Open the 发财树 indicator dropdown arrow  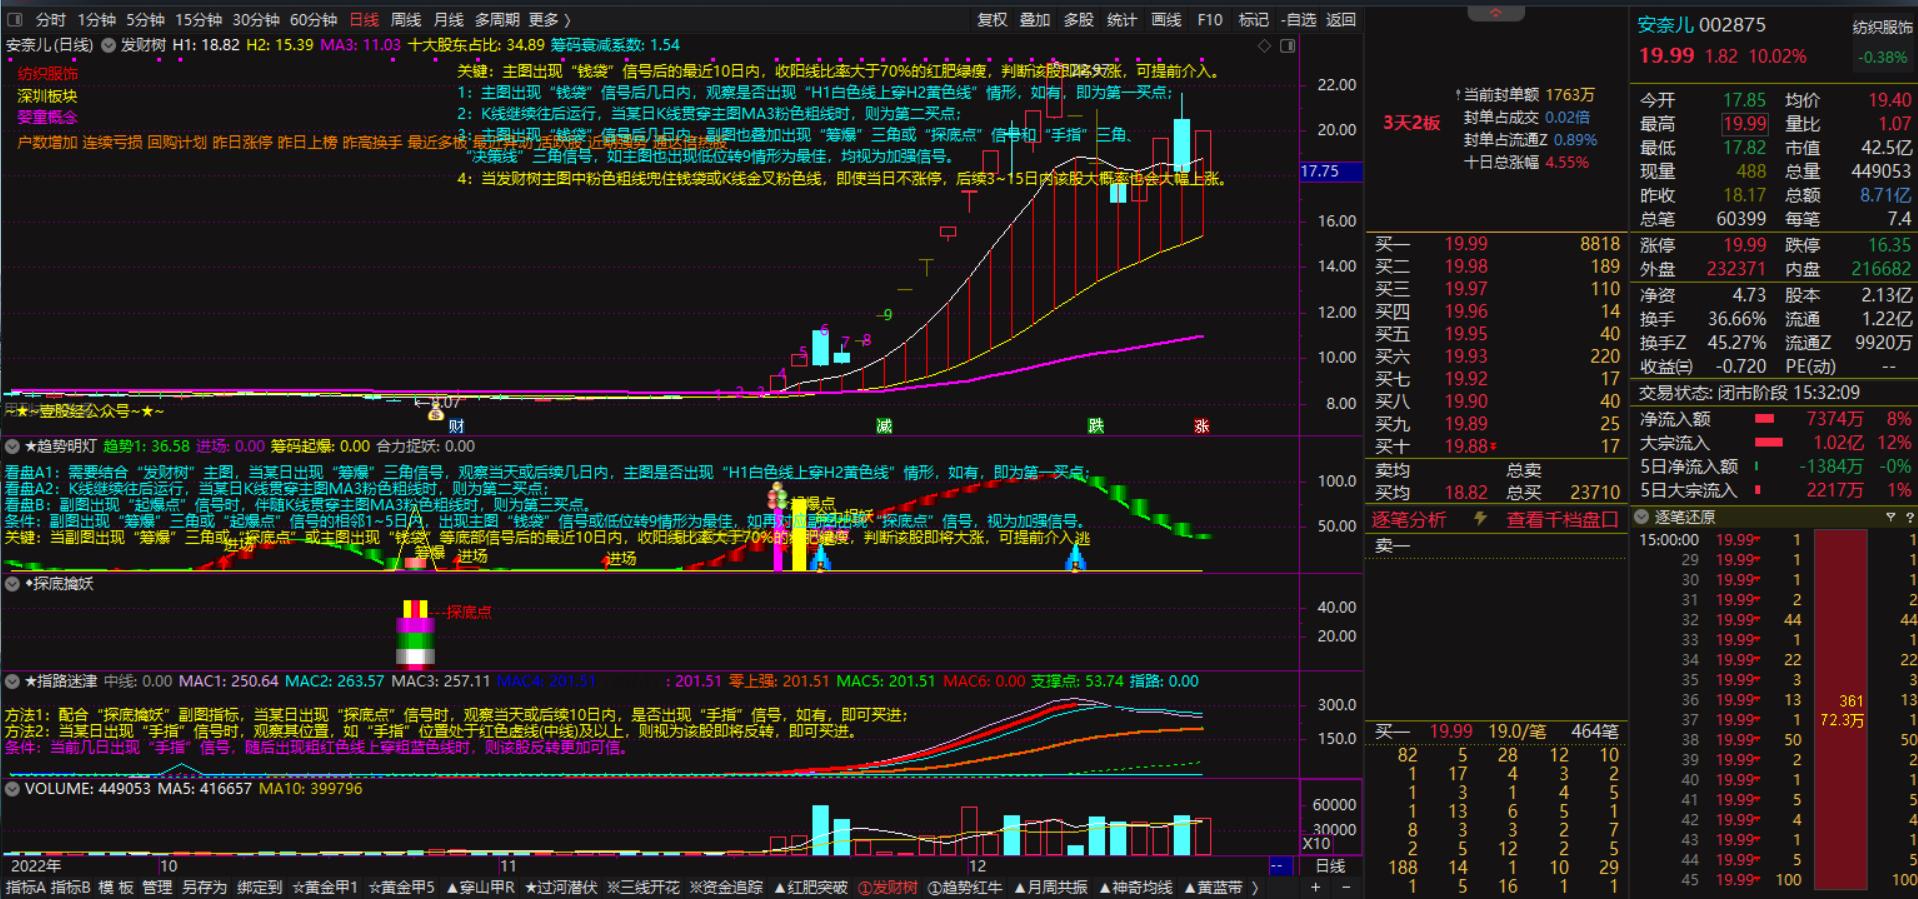coord(108,45)
